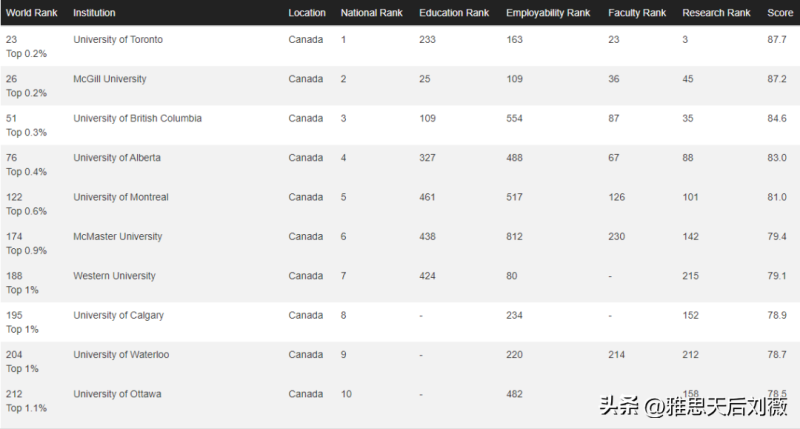Click on University of Ottawa
Viewport: 800px width, 429px height.
coord(117,394)
